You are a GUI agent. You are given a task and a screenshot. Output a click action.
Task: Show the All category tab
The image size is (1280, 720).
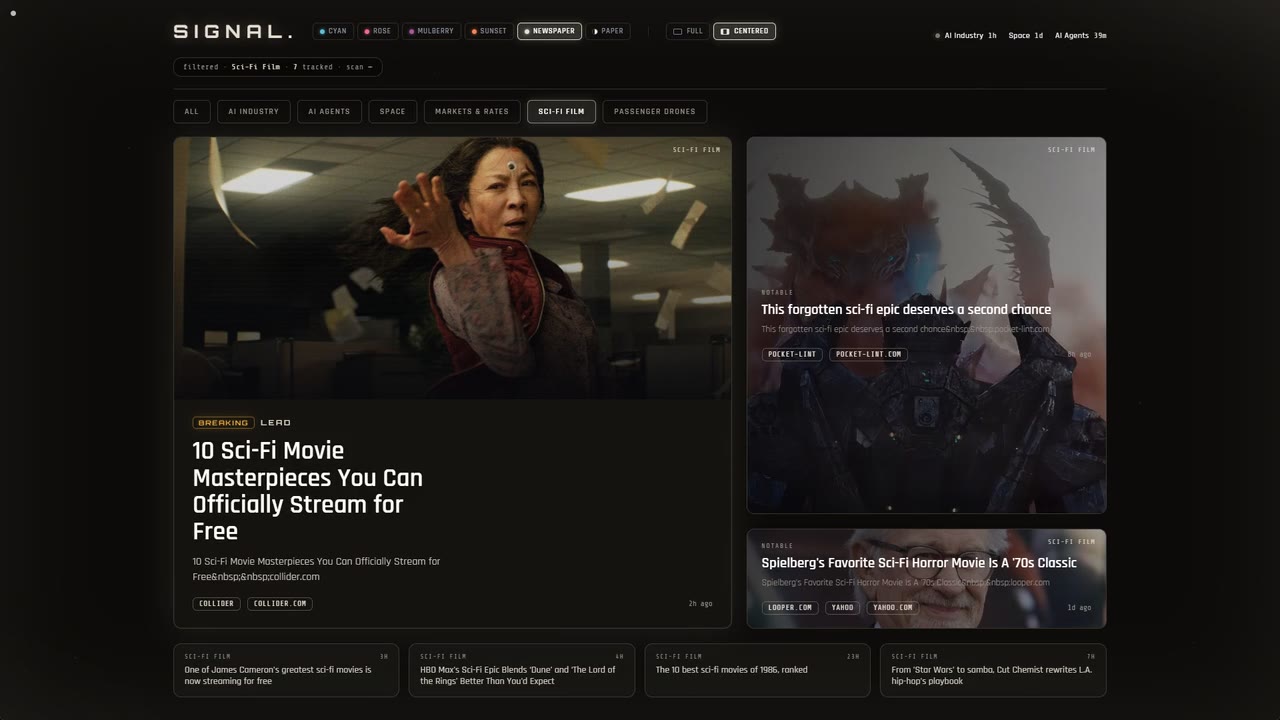point(192,111)
